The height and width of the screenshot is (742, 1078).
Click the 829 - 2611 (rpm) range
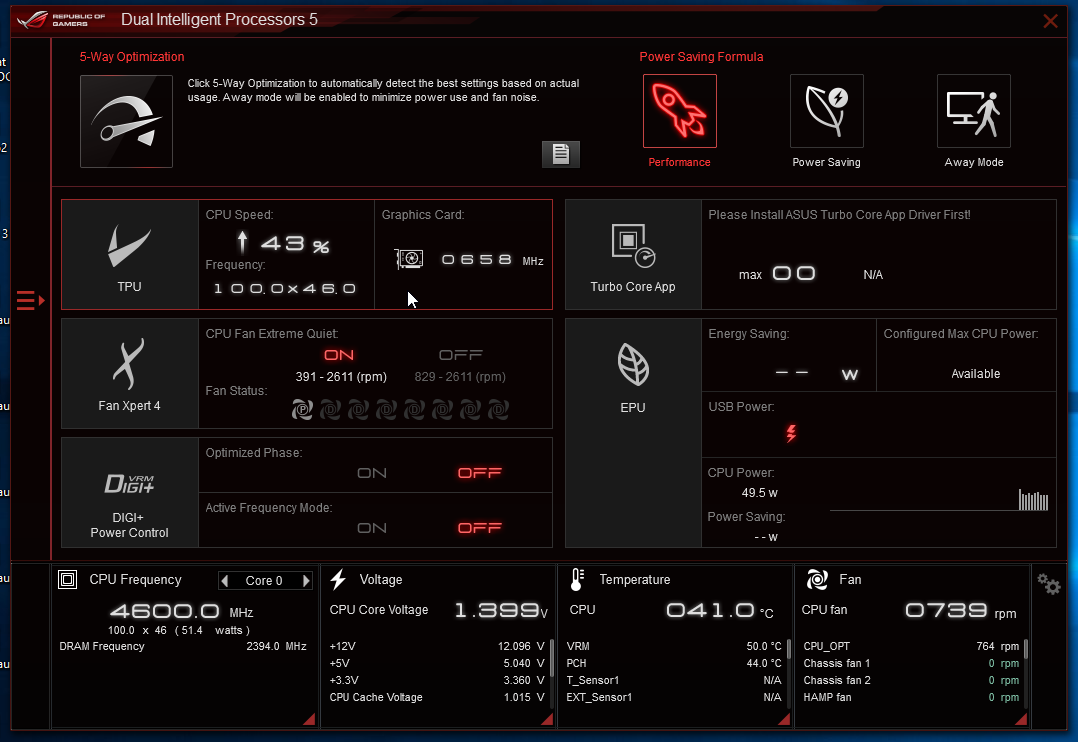[460, 377]
